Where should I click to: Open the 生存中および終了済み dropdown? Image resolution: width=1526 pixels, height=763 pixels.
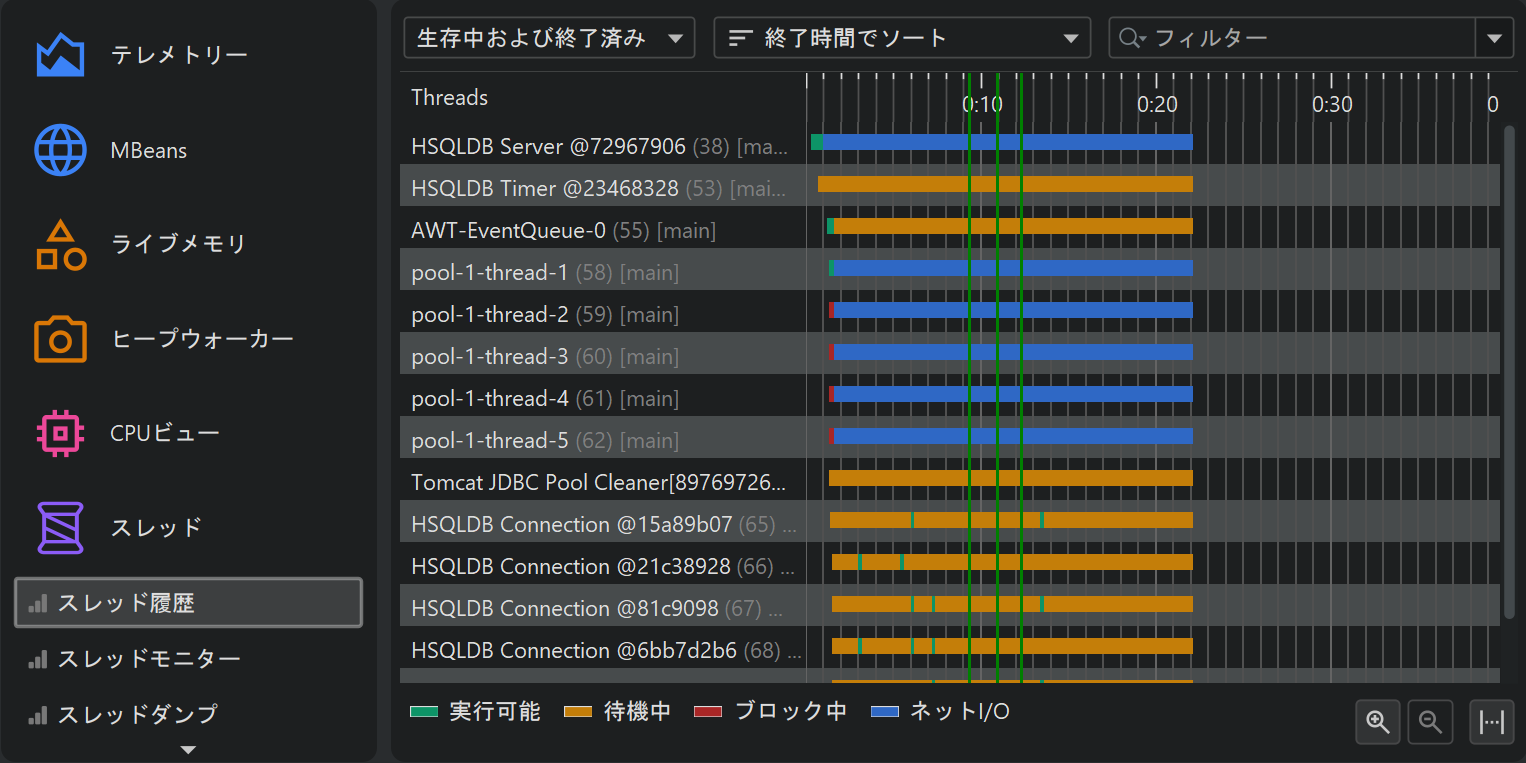548,38
